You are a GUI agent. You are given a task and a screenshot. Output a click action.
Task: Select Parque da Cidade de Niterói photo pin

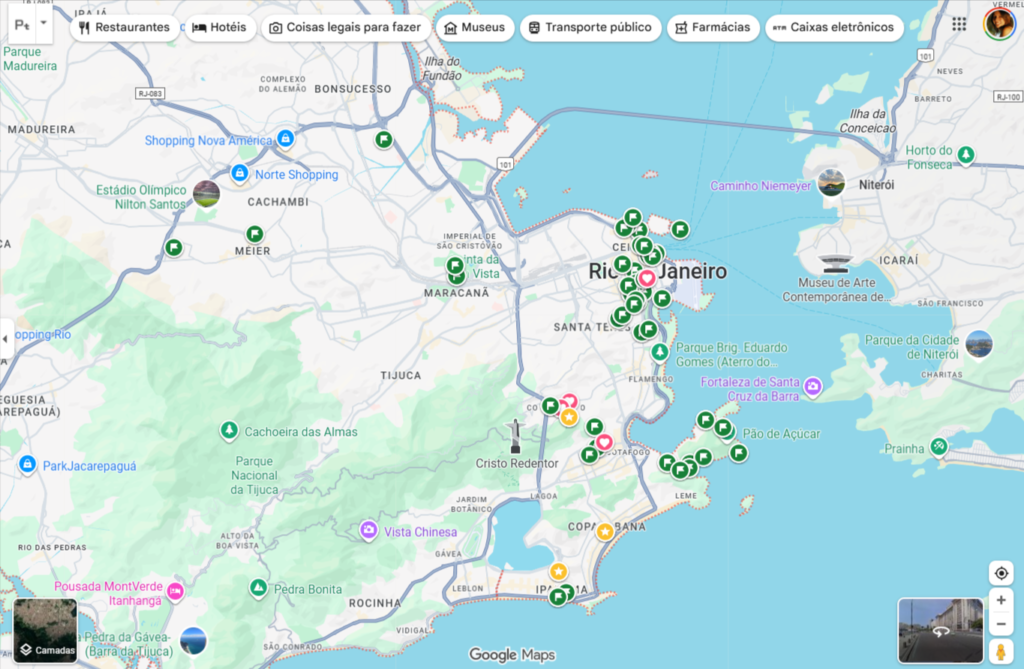(x=979, y=344)
